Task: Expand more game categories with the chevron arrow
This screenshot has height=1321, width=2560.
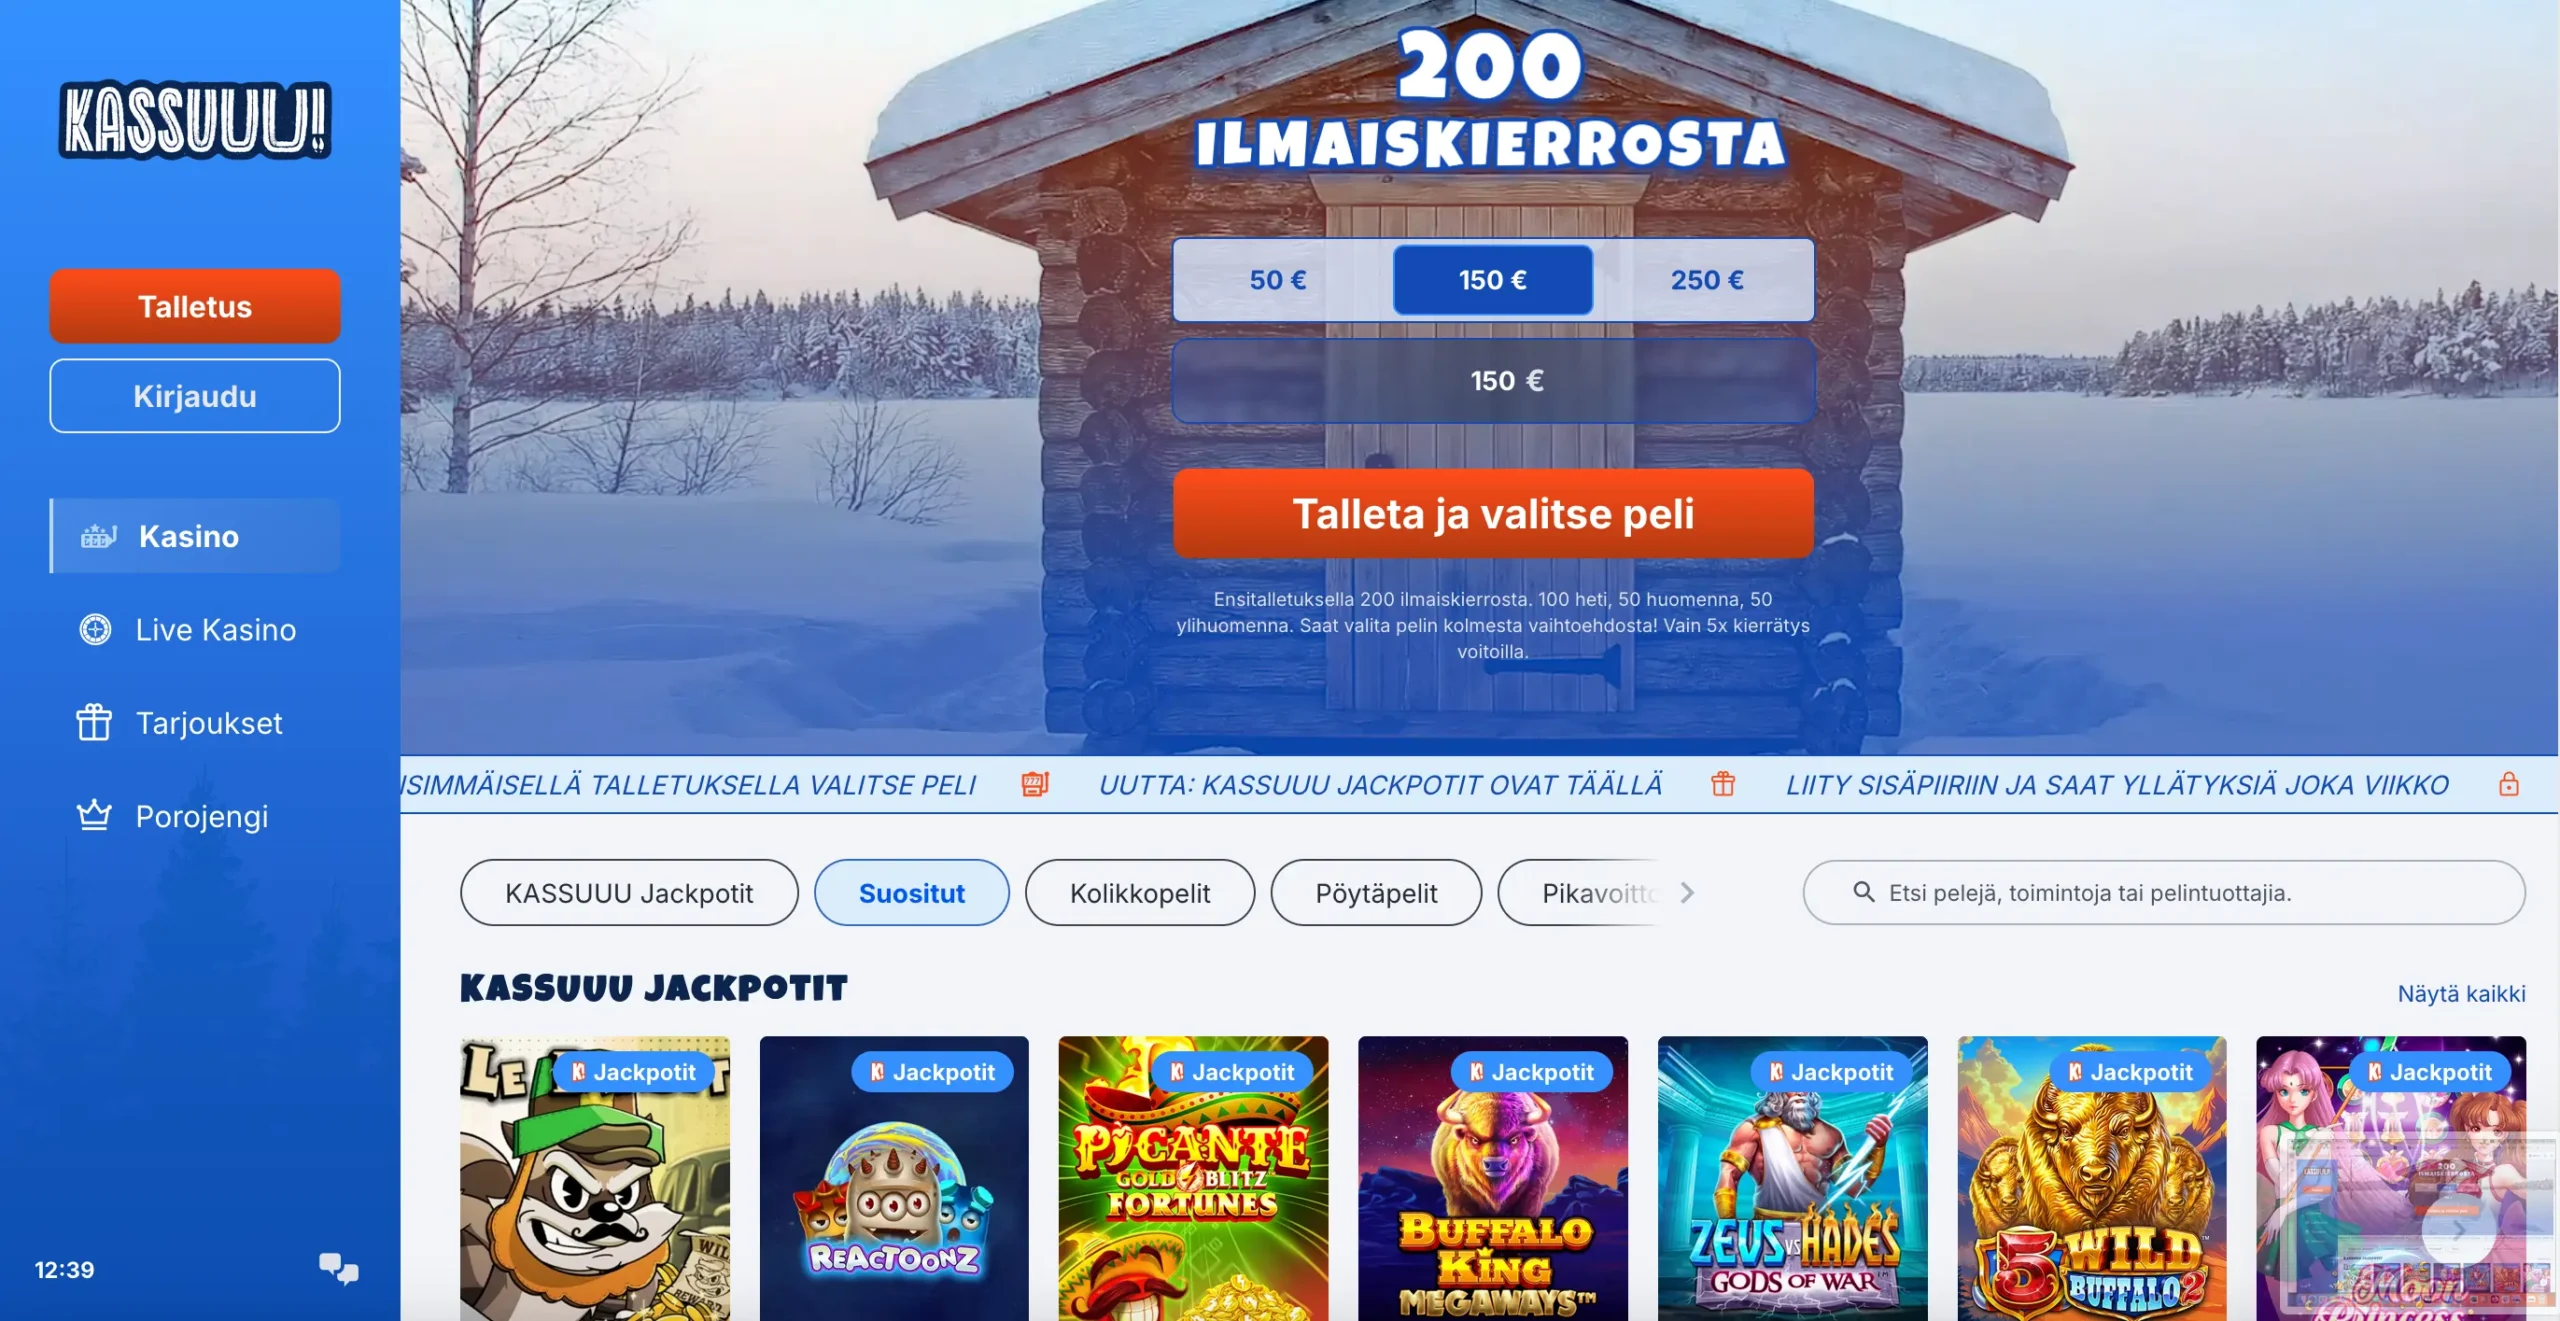Action: (x=1687, y=892)
